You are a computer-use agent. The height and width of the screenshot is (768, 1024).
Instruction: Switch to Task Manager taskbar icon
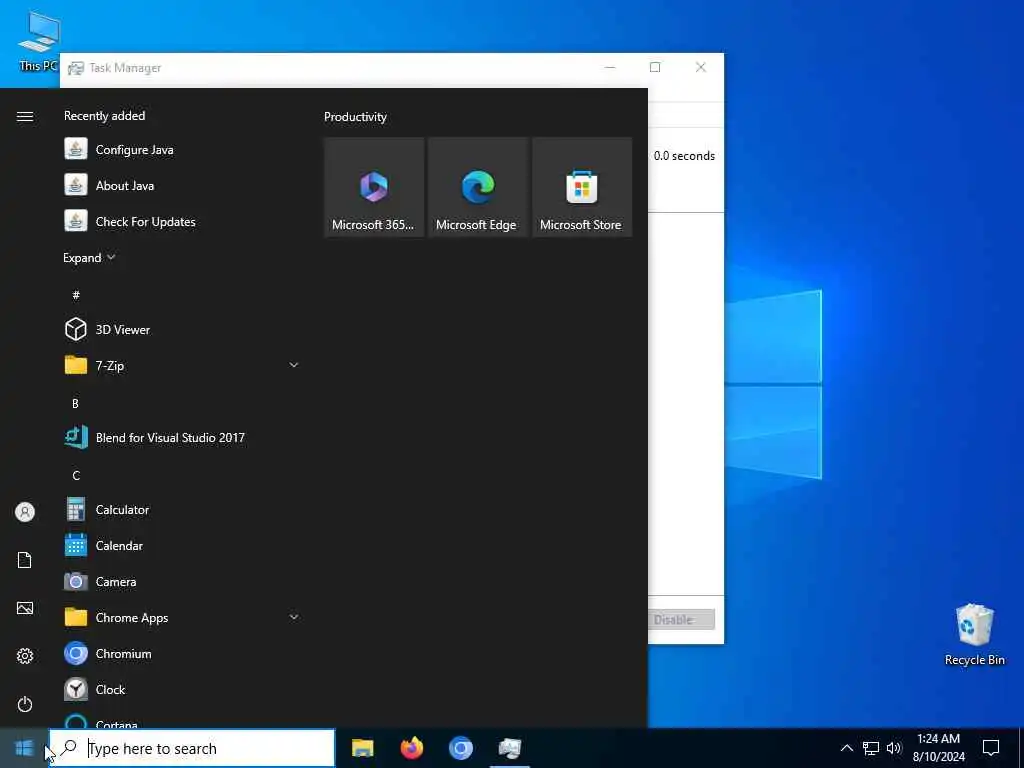510,748
